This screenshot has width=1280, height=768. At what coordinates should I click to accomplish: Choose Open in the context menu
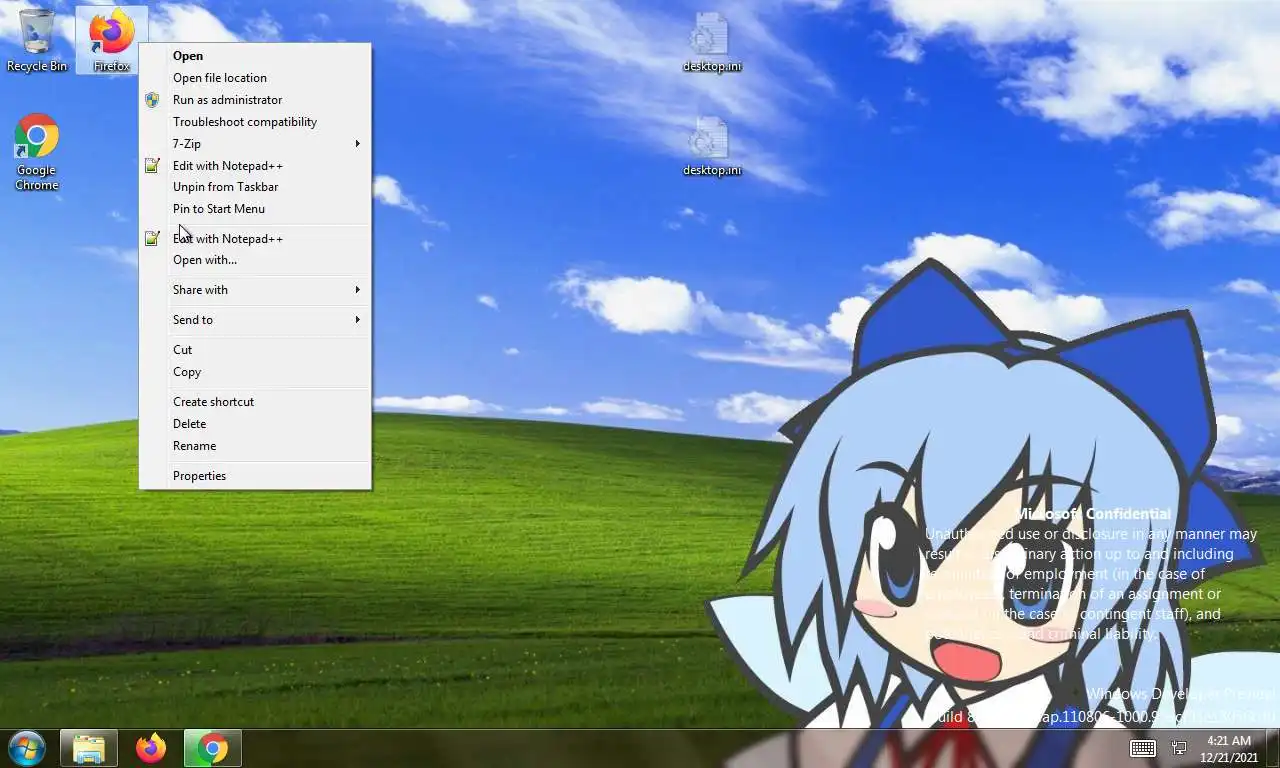coord(255,56)
